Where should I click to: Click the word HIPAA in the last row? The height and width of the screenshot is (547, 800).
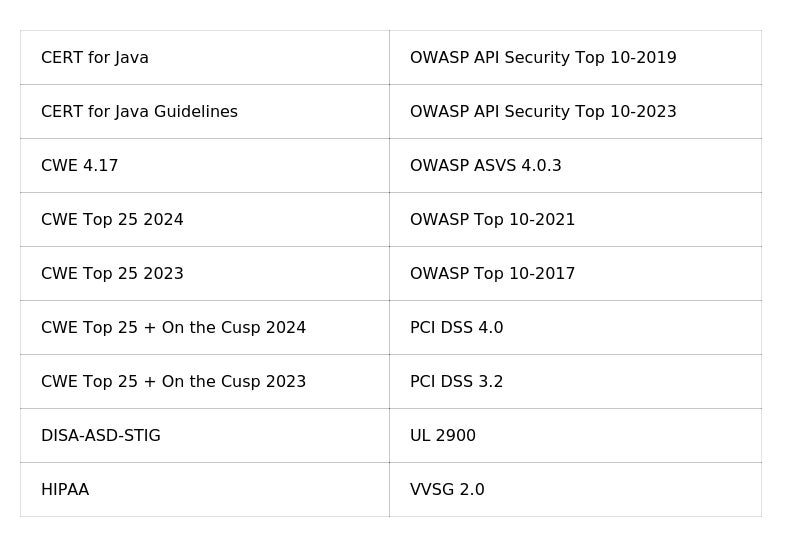coord(65,490)
